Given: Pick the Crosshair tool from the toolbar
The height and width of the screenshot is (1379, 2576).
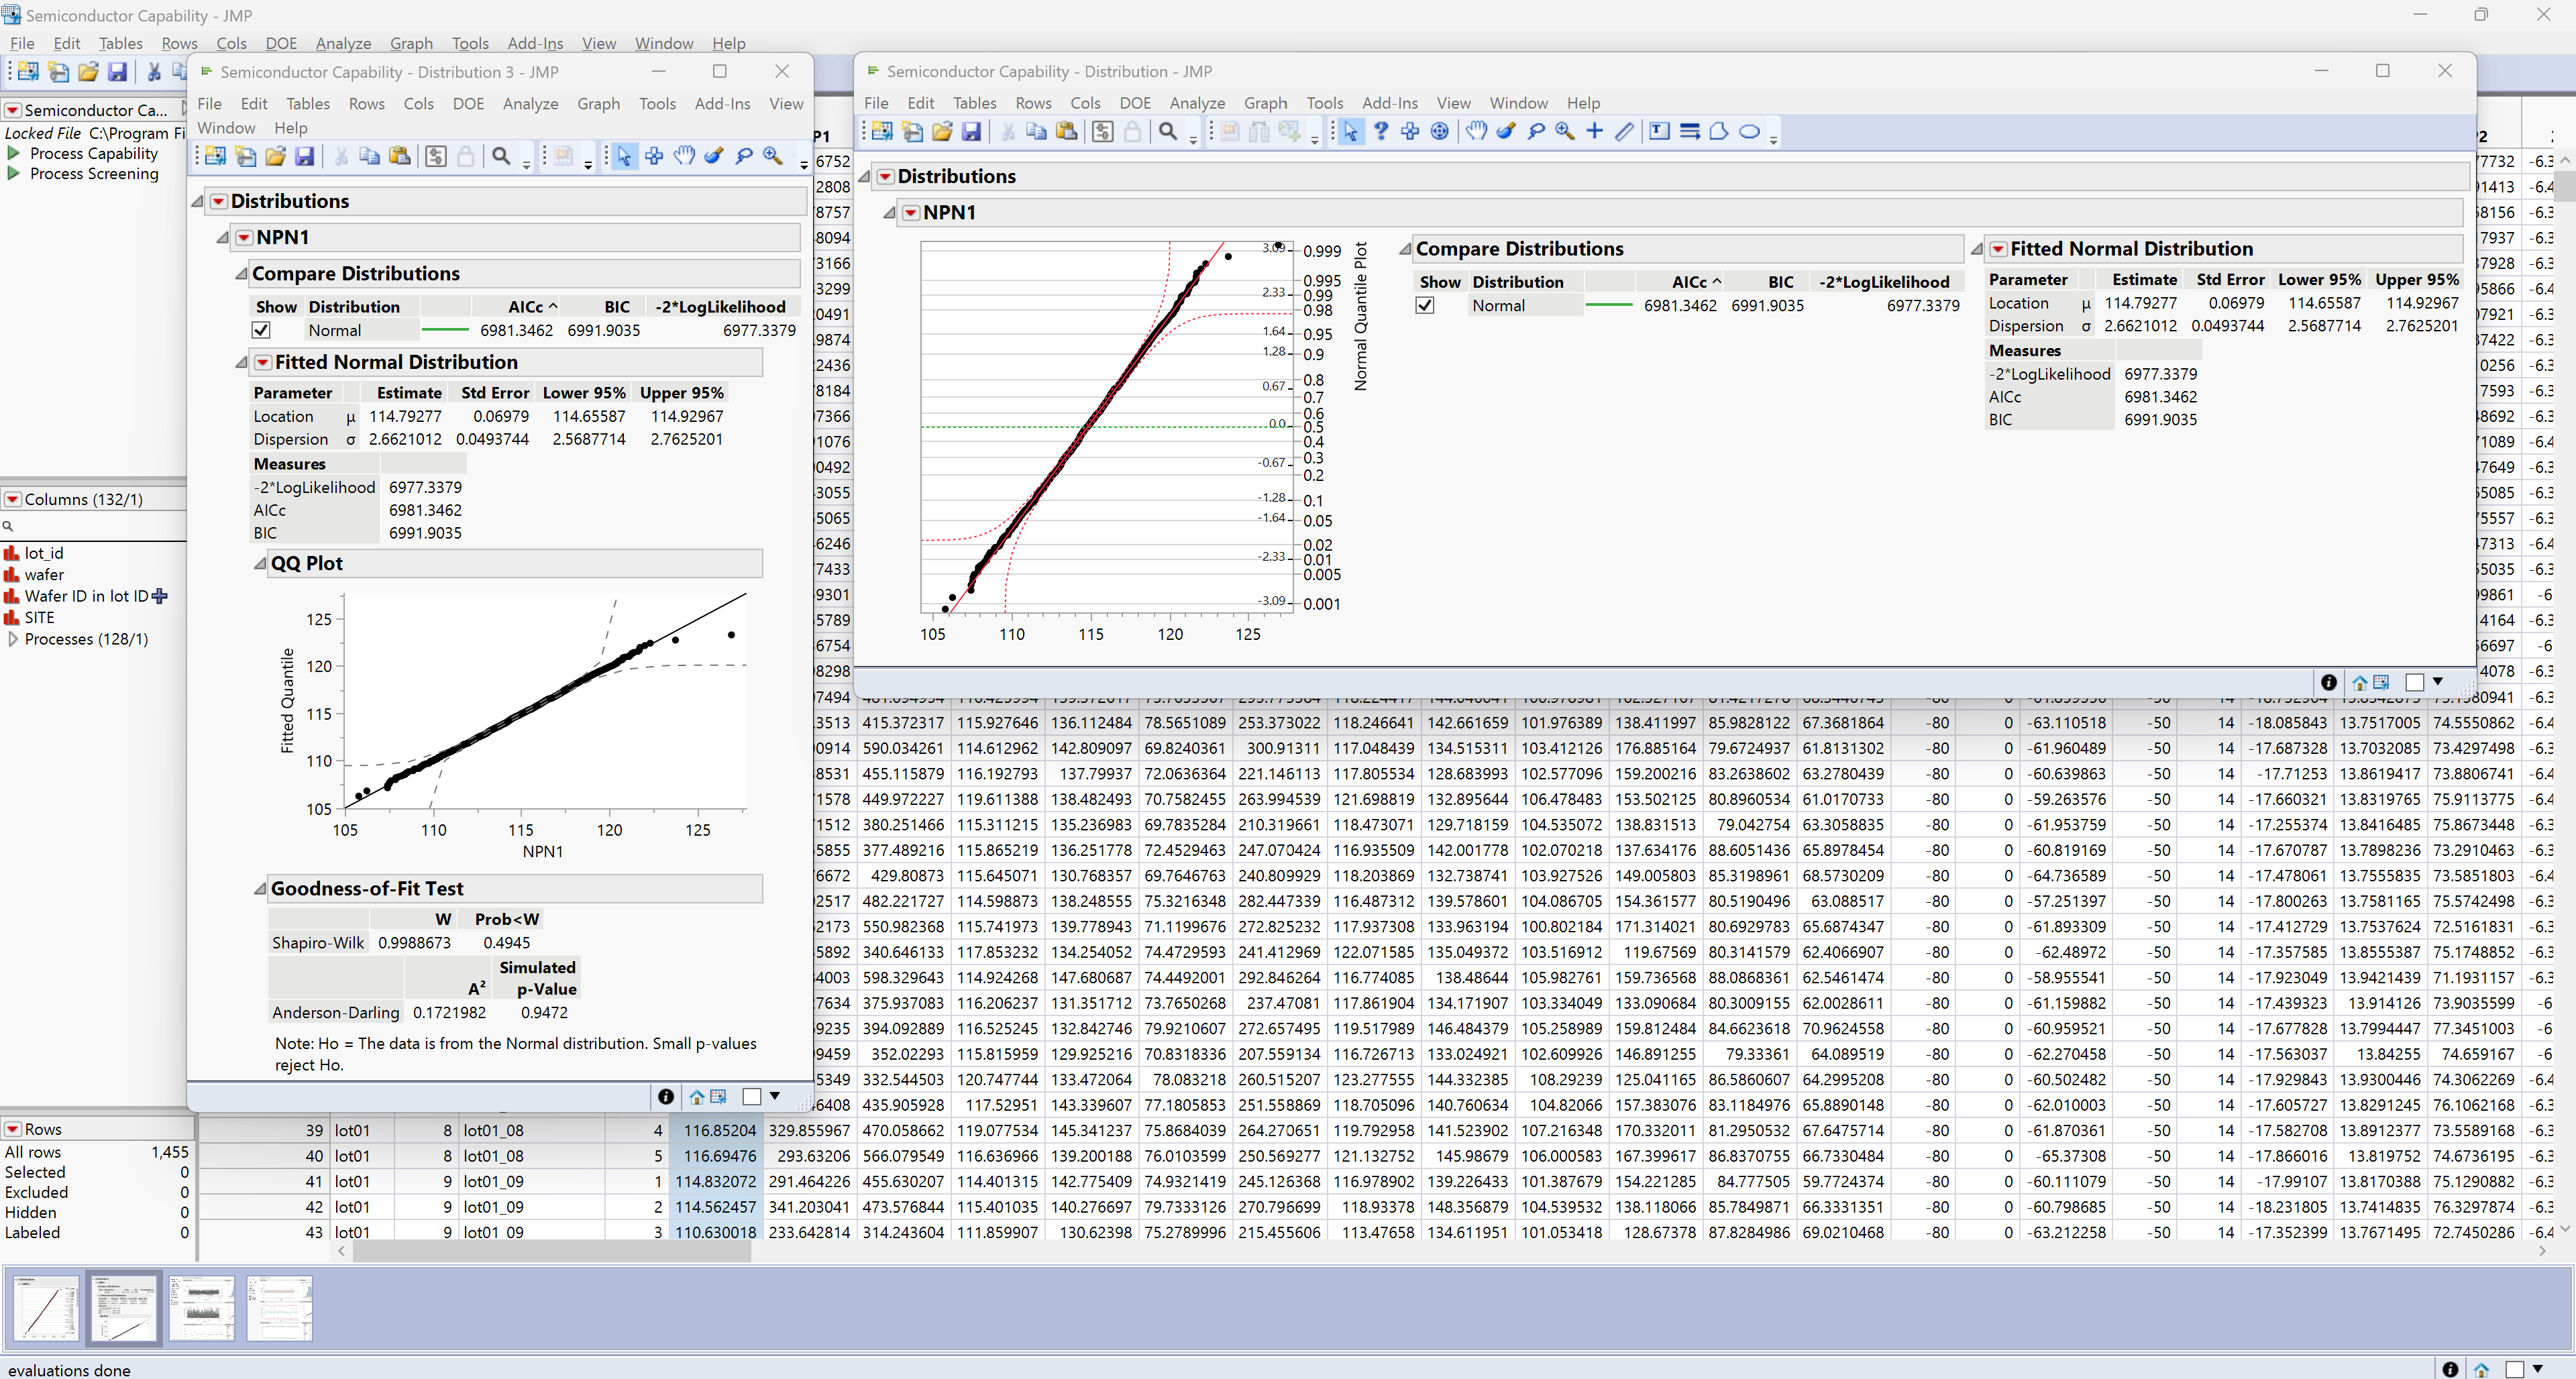Looking at the screenshot, I should point(1594,131).
